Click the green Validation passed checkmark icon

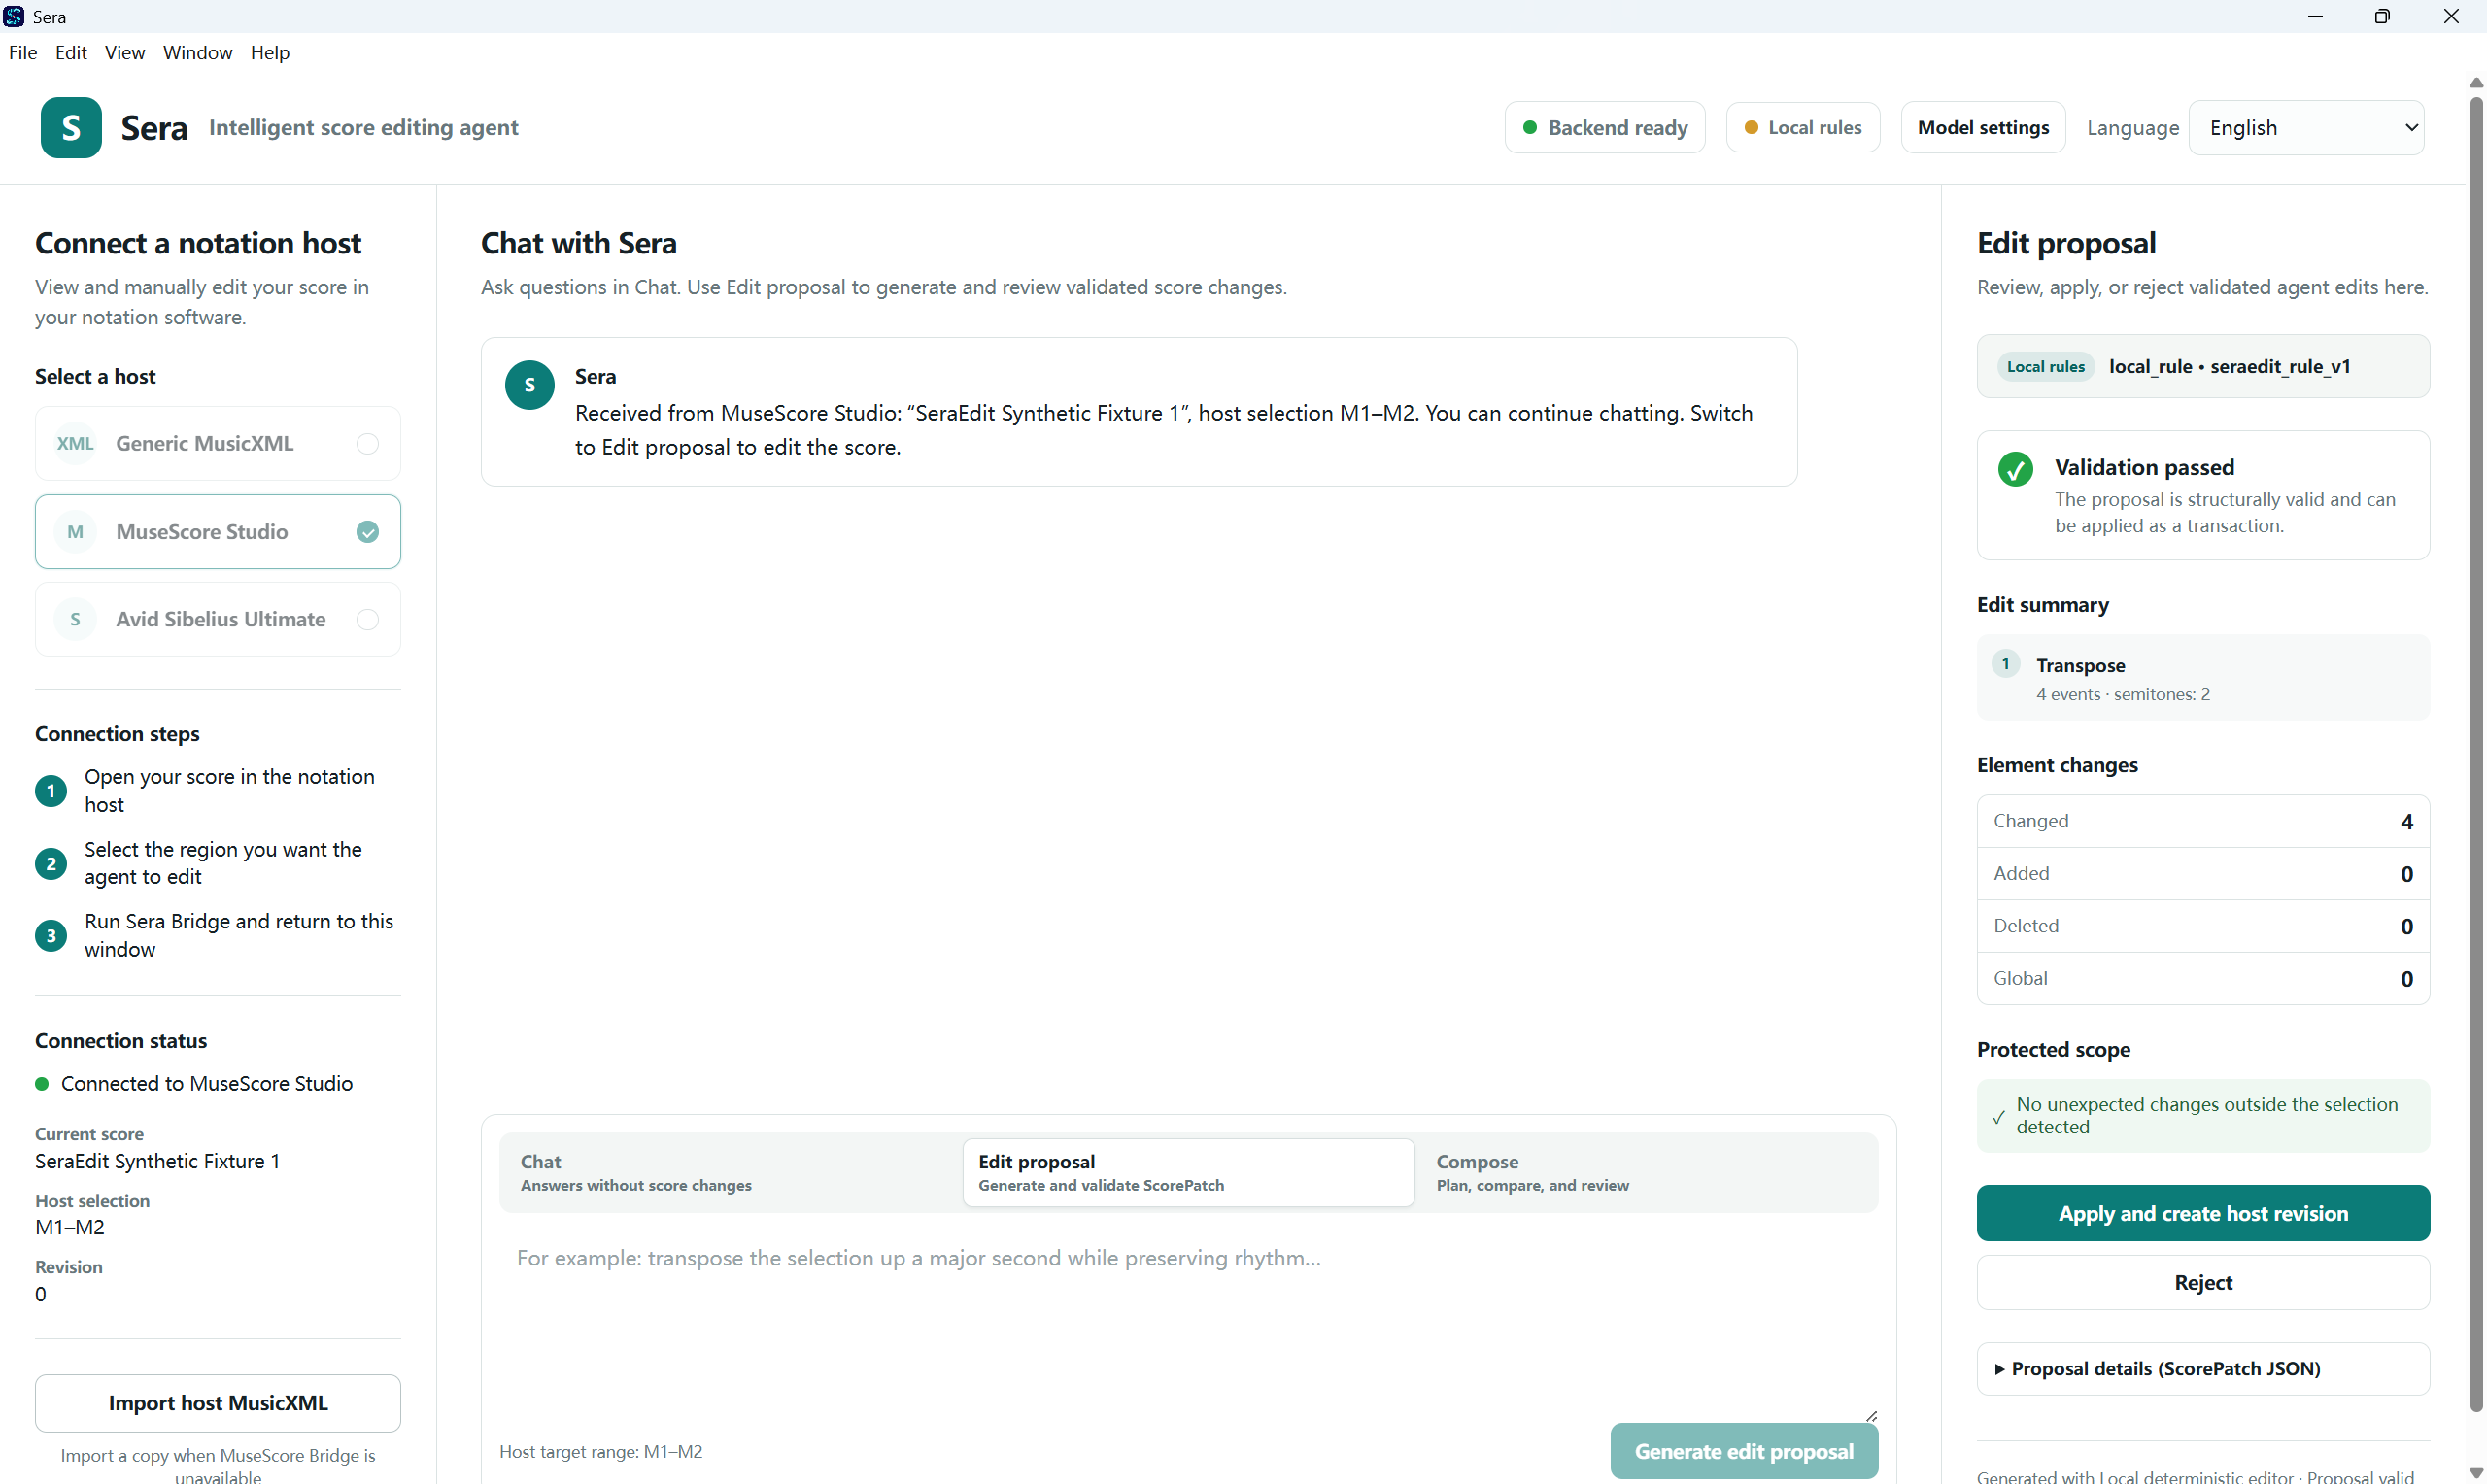click(x=2015, y=469)
